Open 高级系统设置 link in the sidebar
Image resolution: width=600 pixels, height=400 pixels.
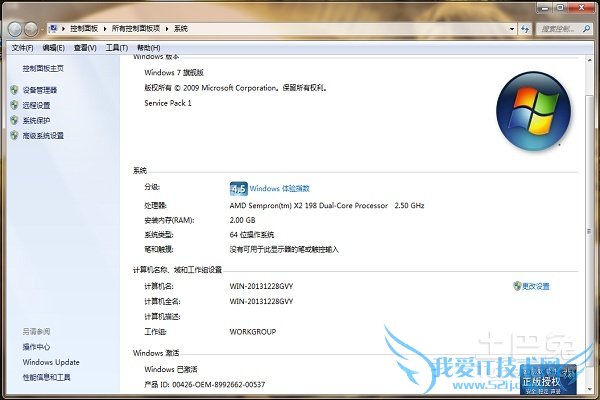(x=43, y=136)
